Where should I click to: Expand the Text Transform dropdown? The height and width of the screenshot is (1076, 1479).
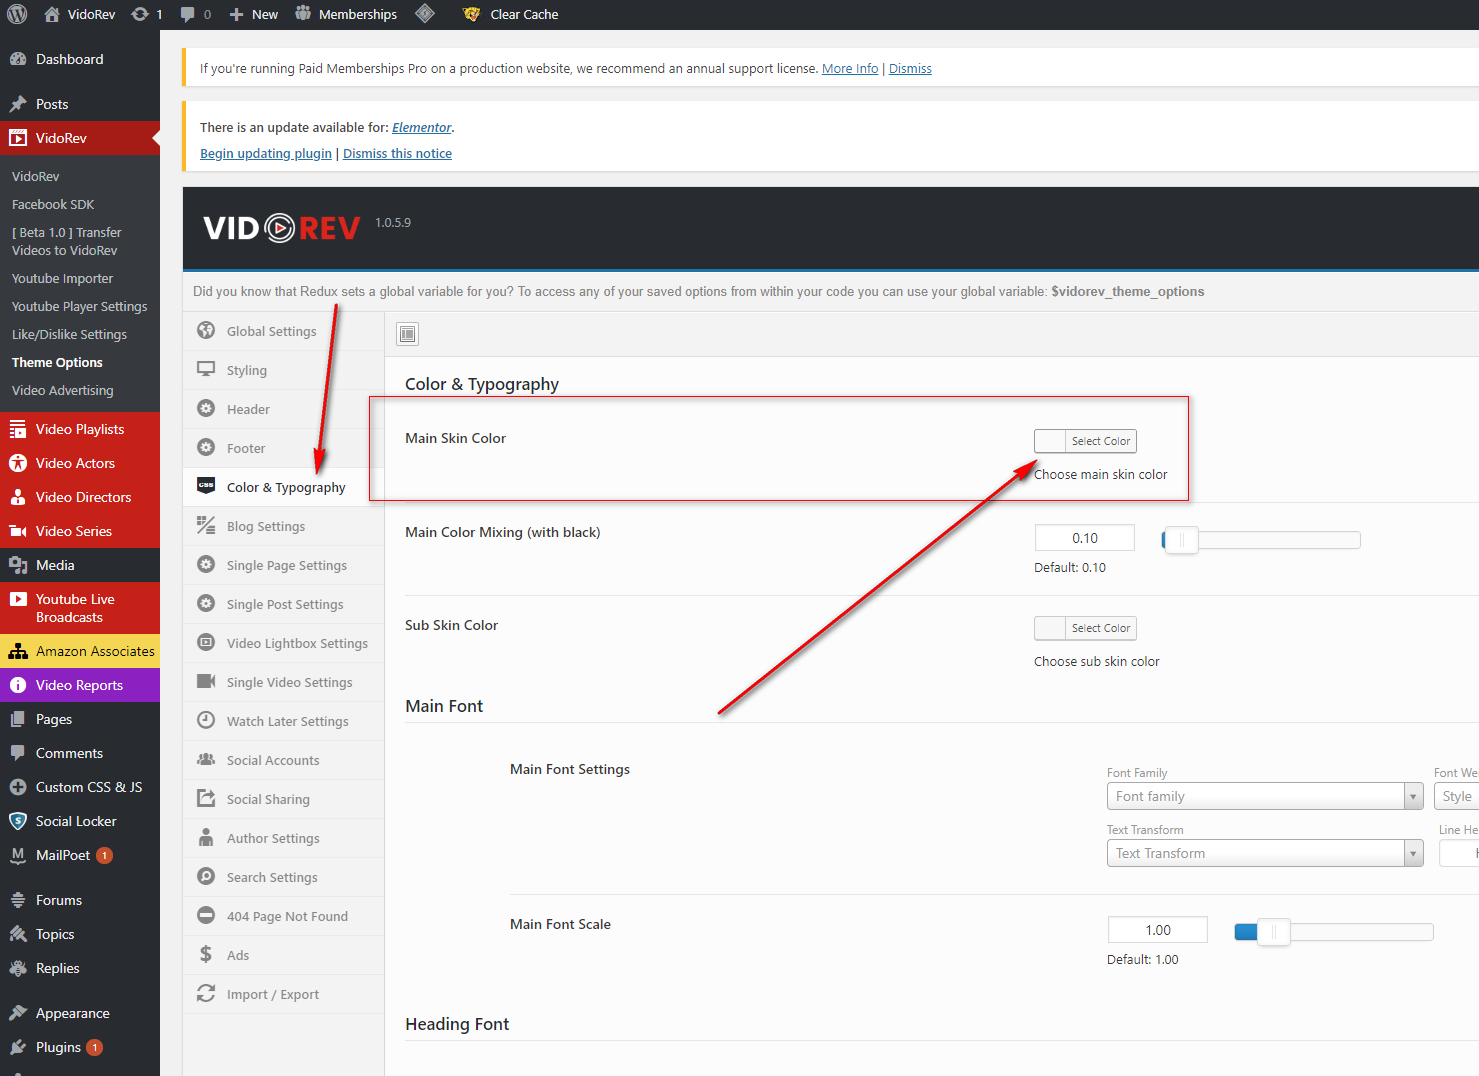click(x=1264, y=853)
